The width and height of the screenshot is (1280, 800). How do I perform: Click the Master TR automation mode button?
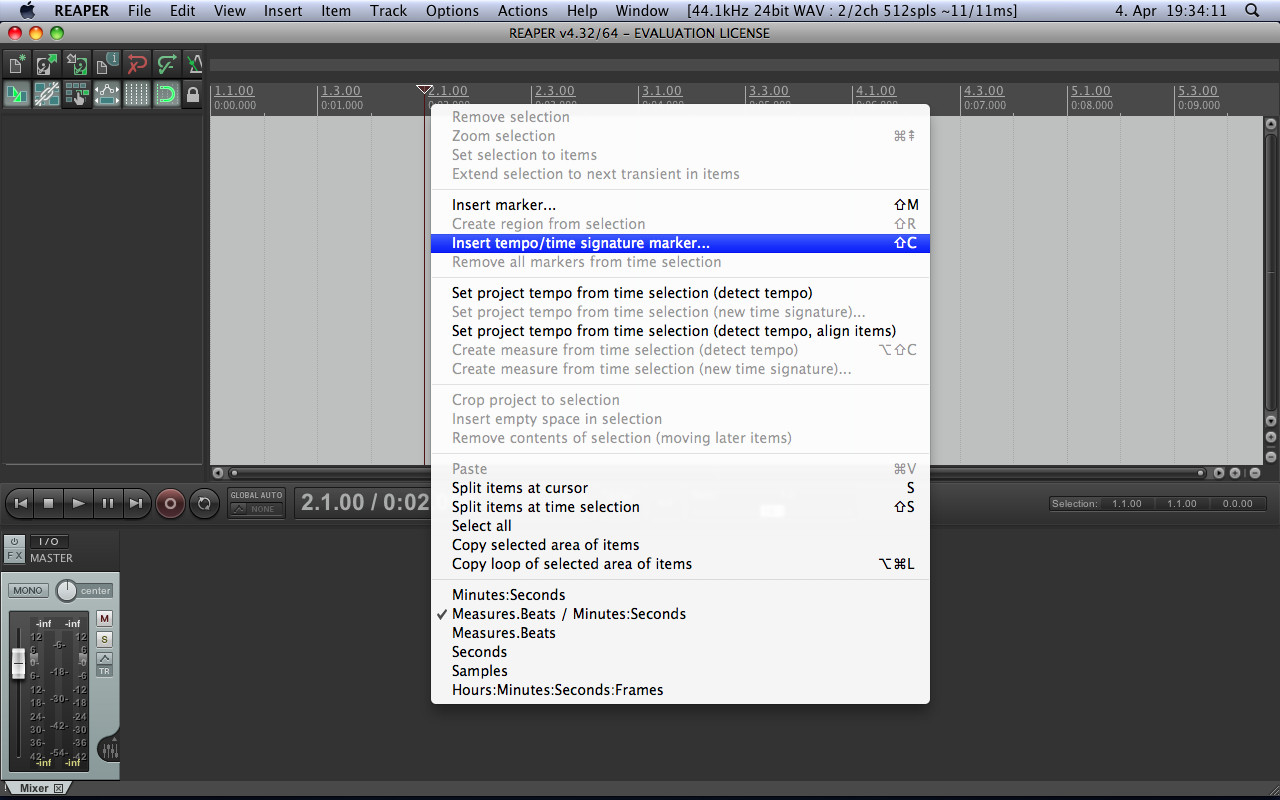click(x=104, y=671)
